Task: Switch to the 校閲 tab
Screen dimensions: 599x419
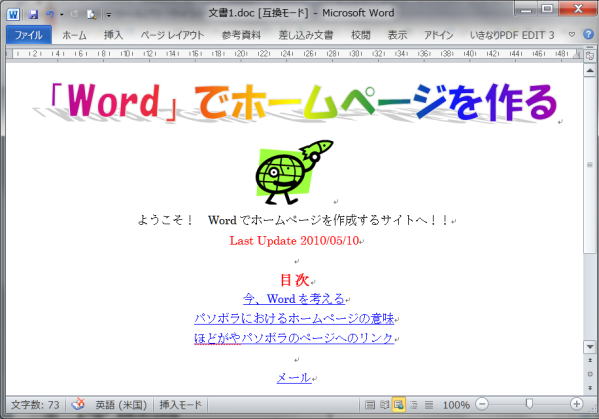Action: point(361,35)
